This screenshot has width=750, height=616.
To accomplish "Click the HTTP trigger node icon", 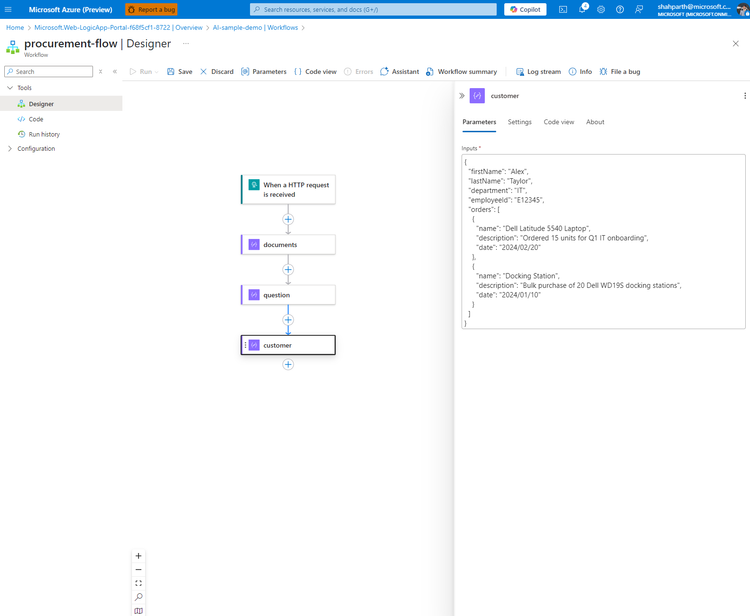I will tap(254, 185).
